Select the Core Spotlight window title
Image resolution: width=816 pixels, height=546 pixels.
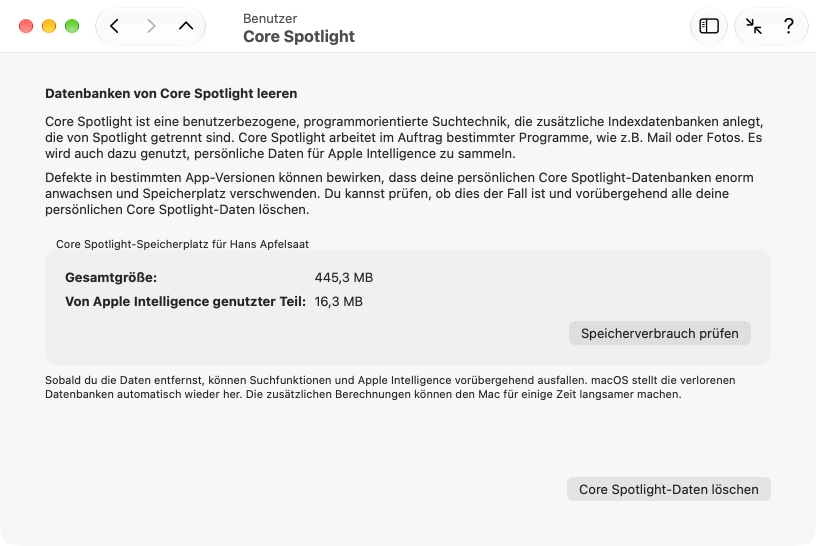[x=299, y=36]
